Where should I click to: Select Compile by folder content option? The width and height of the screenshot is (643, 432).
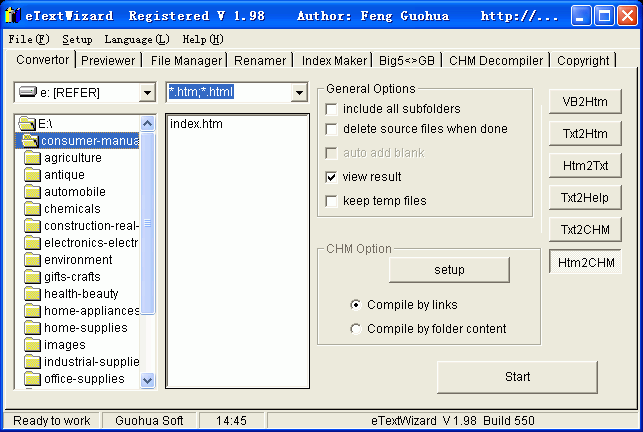[356, 329]
